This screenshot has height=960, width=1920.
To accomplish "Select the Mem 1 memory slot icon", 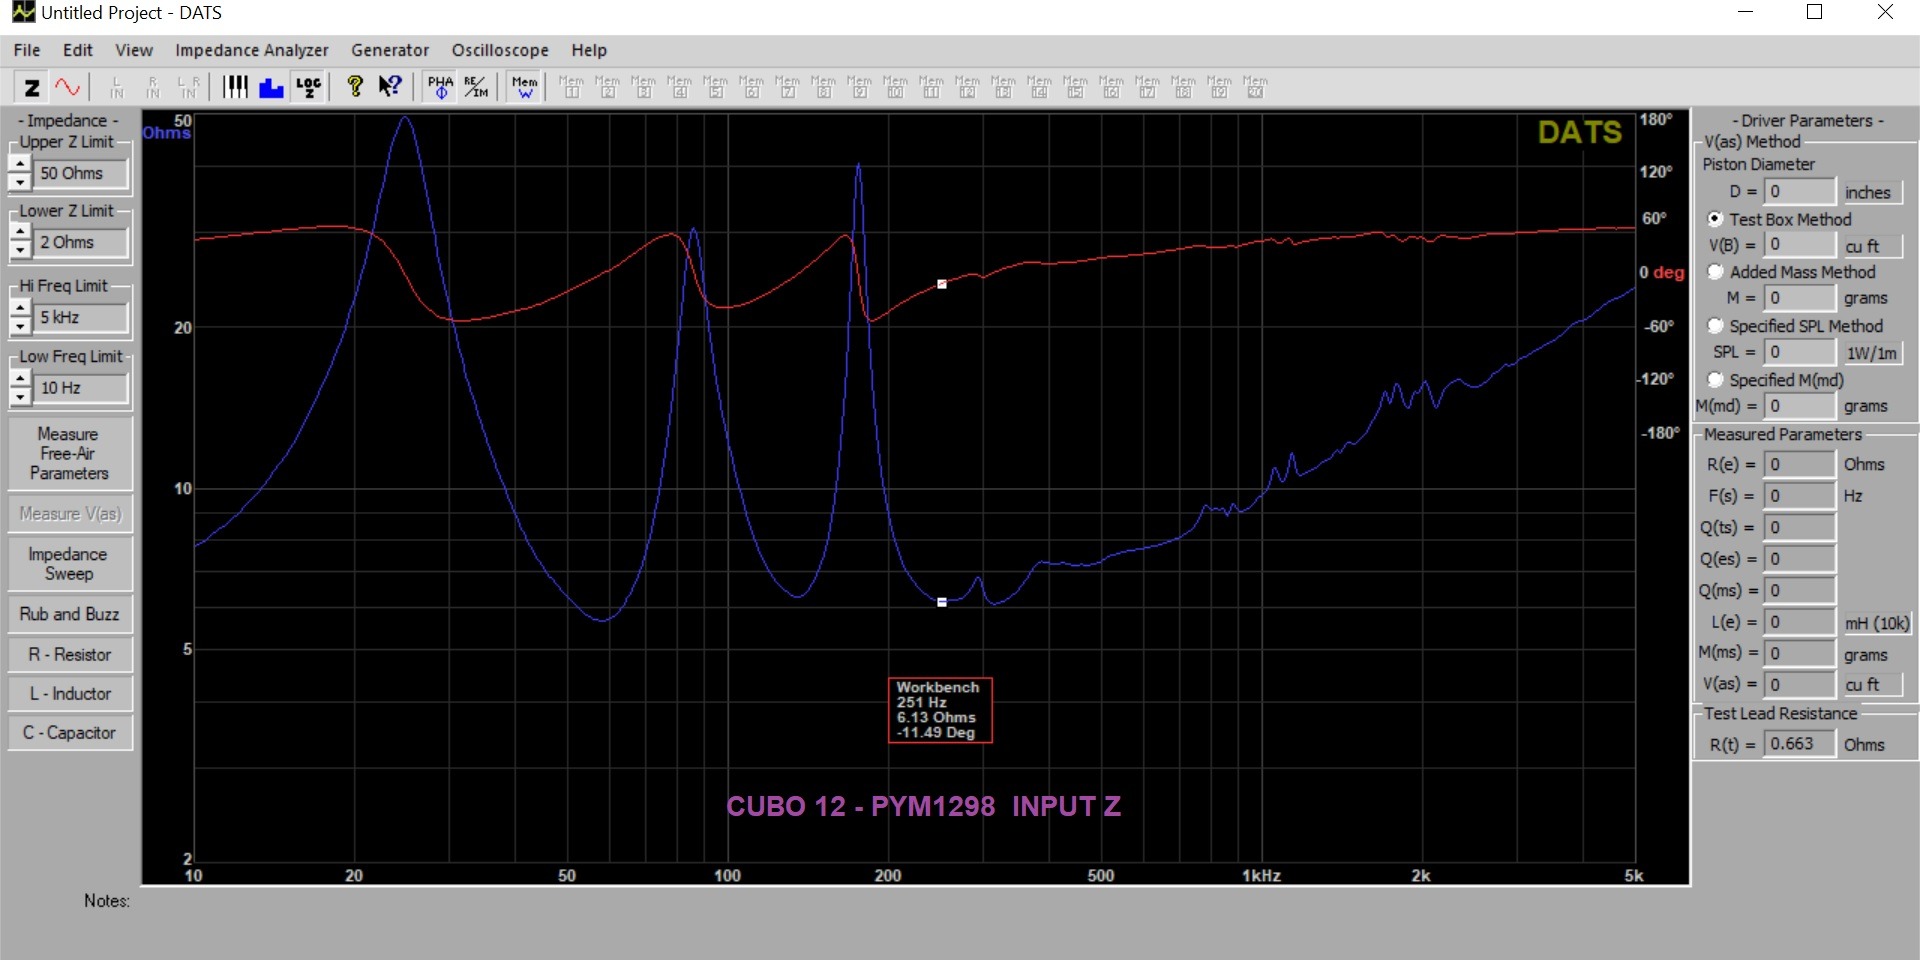I will [x=571, y=87].
